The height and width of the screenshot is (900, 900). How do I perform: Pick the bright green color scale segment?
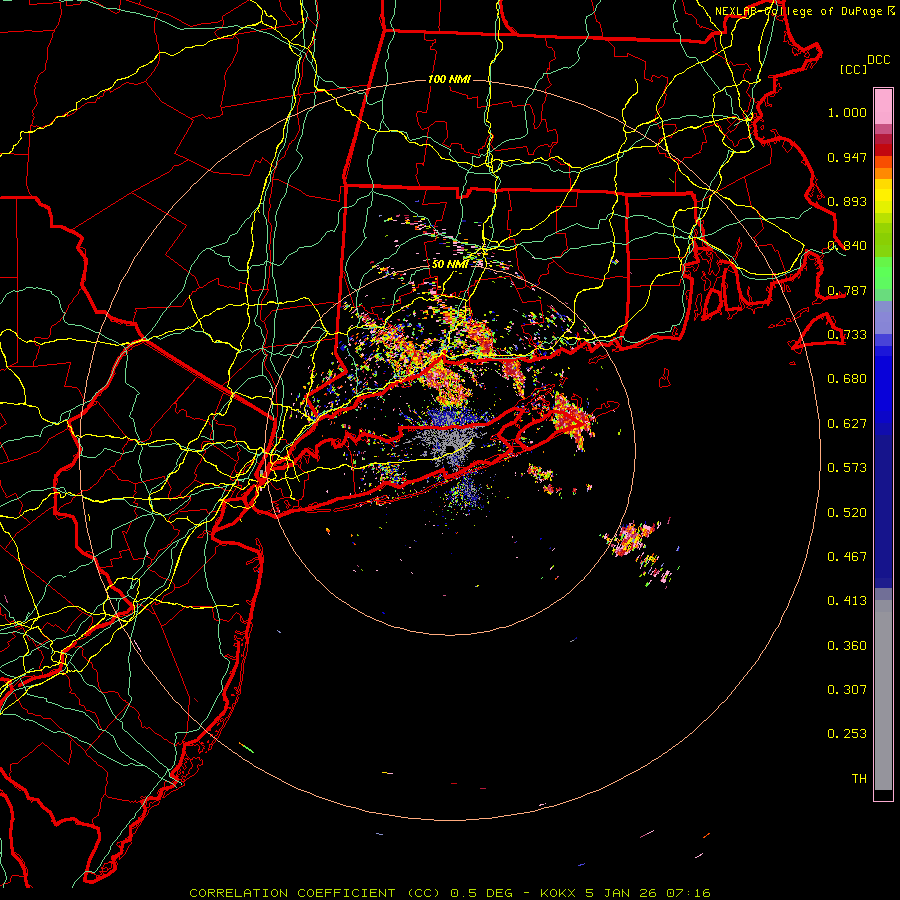[883, 273]
